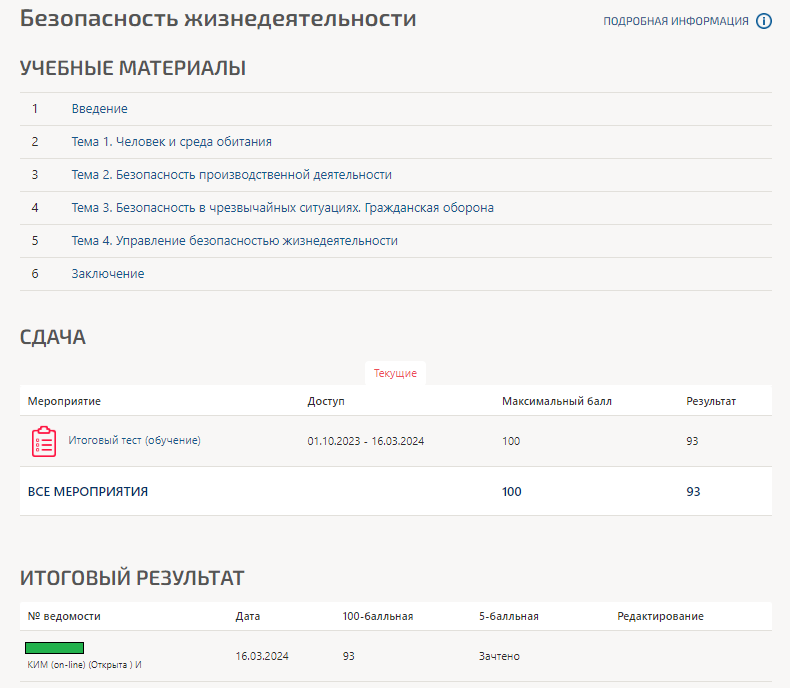Click the Мероприятие column header
This screenshot has width=790, height=688.
point(64,401)
